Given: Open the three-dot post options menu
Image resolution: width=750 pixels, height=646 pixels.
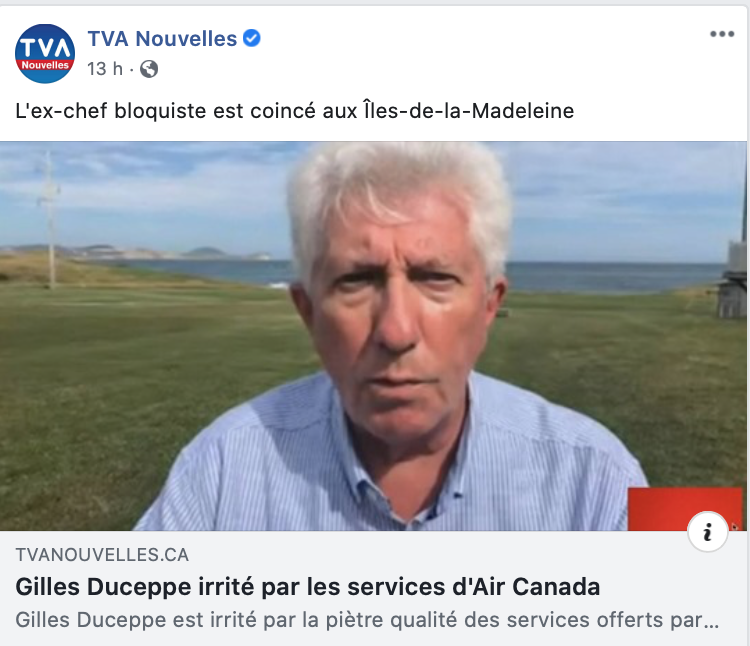Looking at the screenshot, I should coord(722,34).
